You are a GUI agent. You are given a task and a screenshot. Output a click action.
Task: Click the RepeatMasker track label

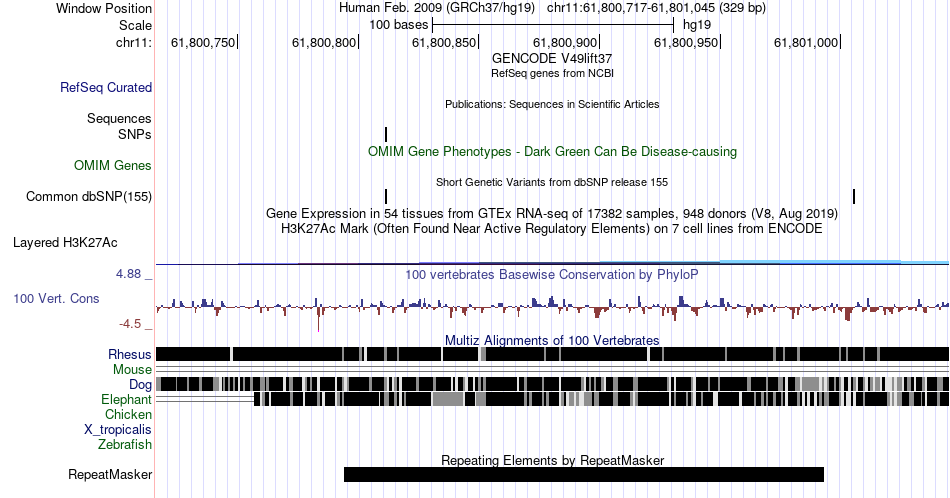click(x=110, y=475)
